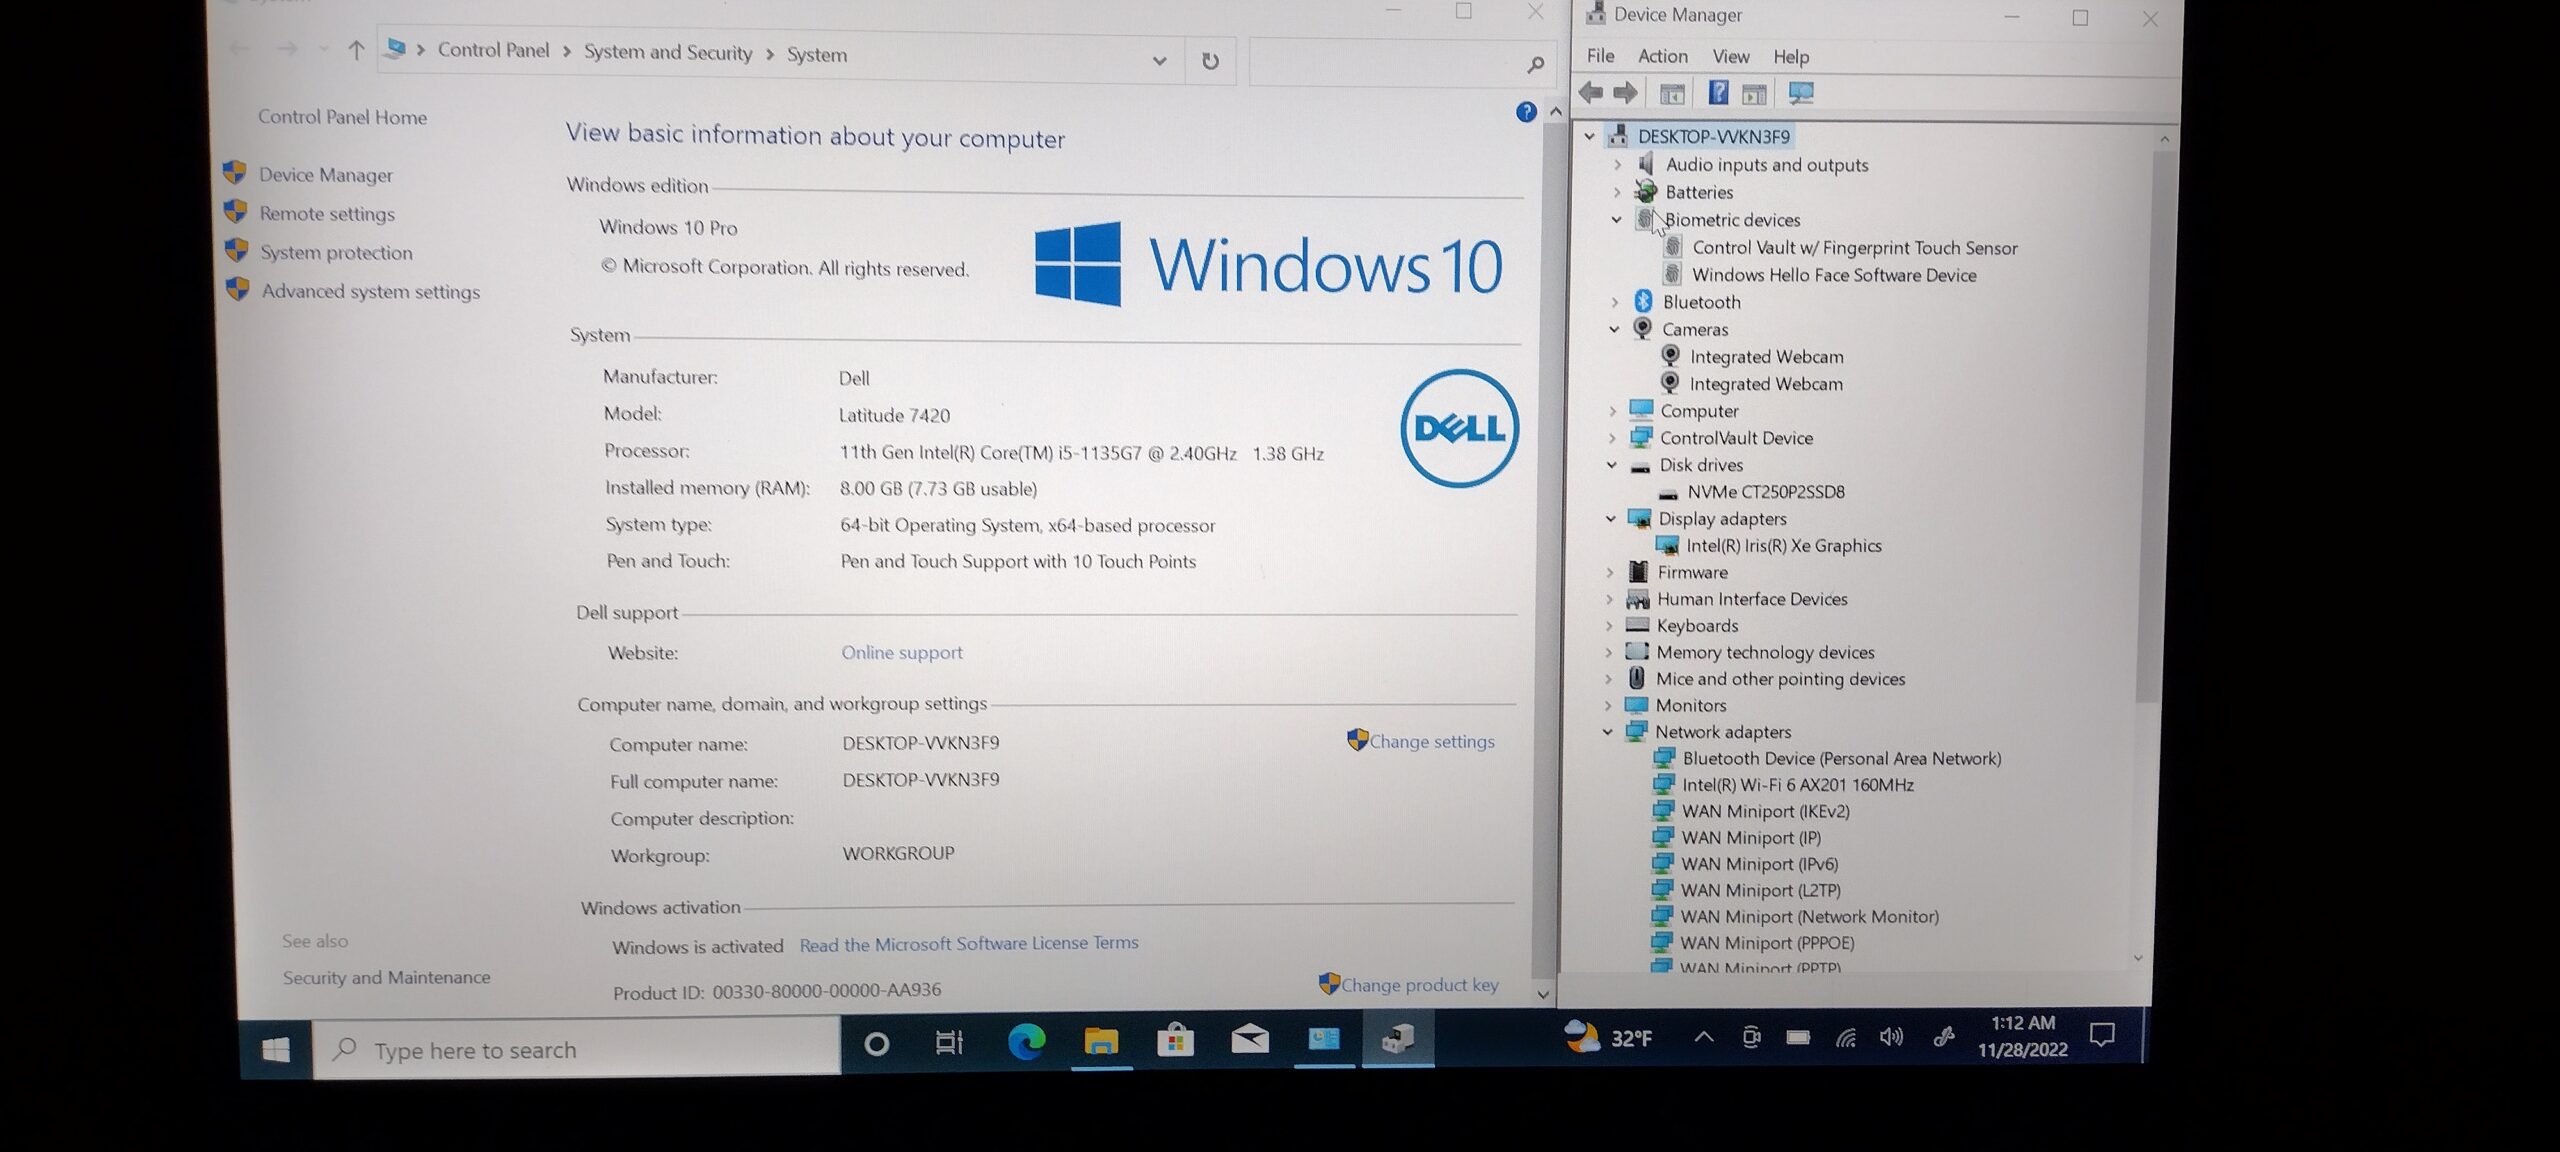The image size is (2560, 1152).
Task: Collapse the Disk drives node
Action: pos(1611,464)
